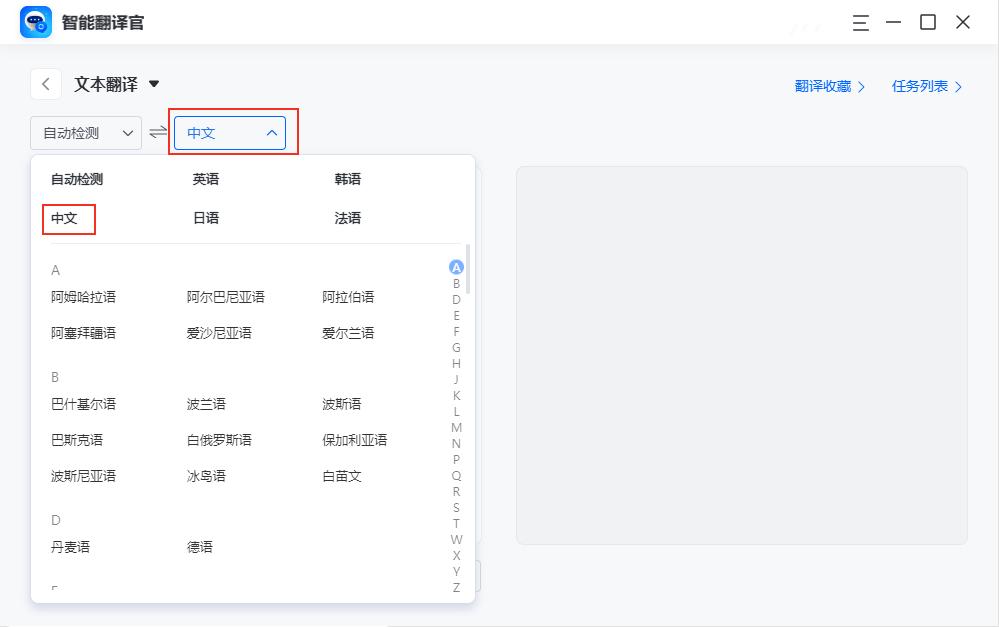
Task: Select 冰岛语 from the language list
Action: point(204,476)
